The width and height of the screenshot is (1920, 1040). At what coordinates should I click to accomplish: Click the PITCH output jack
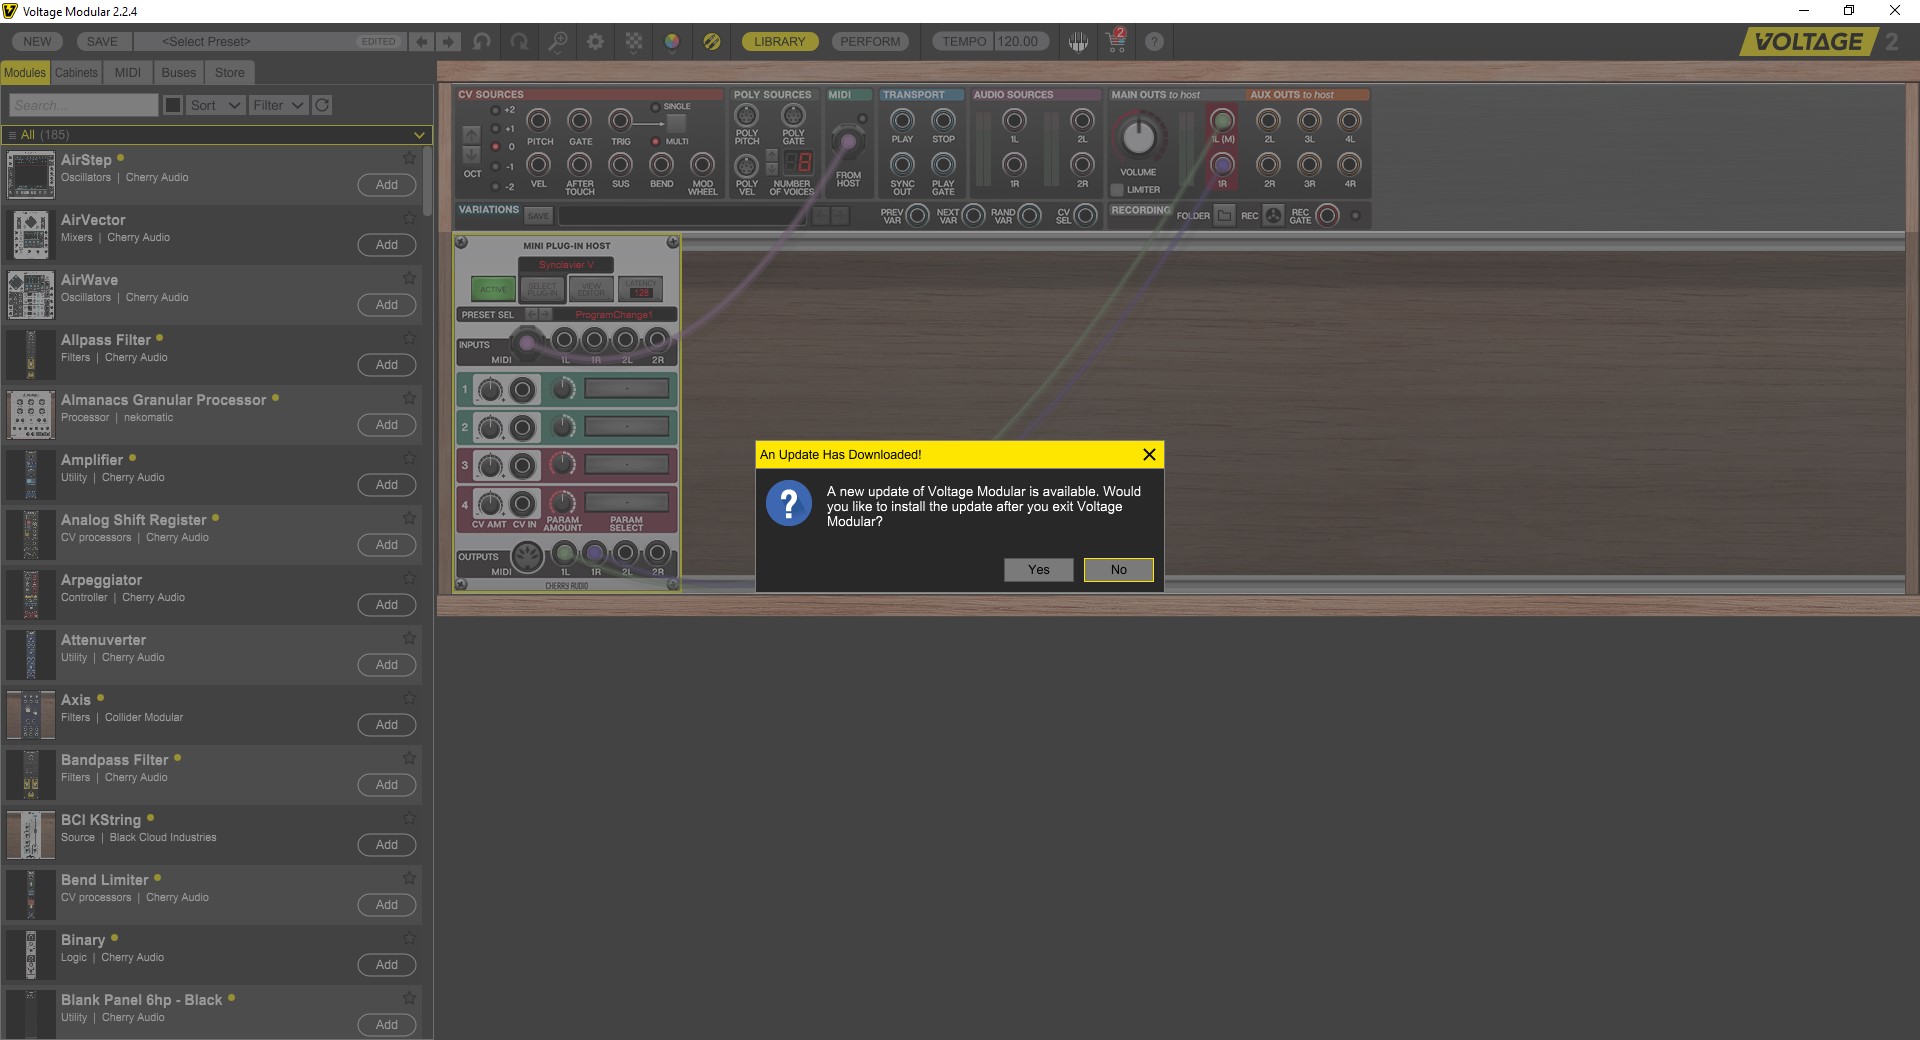539,121
